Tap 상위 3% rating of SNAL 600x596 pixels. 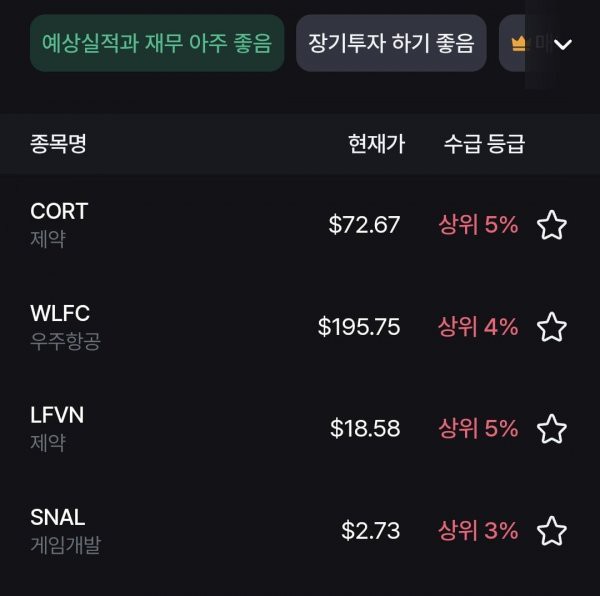pos(478,531)
